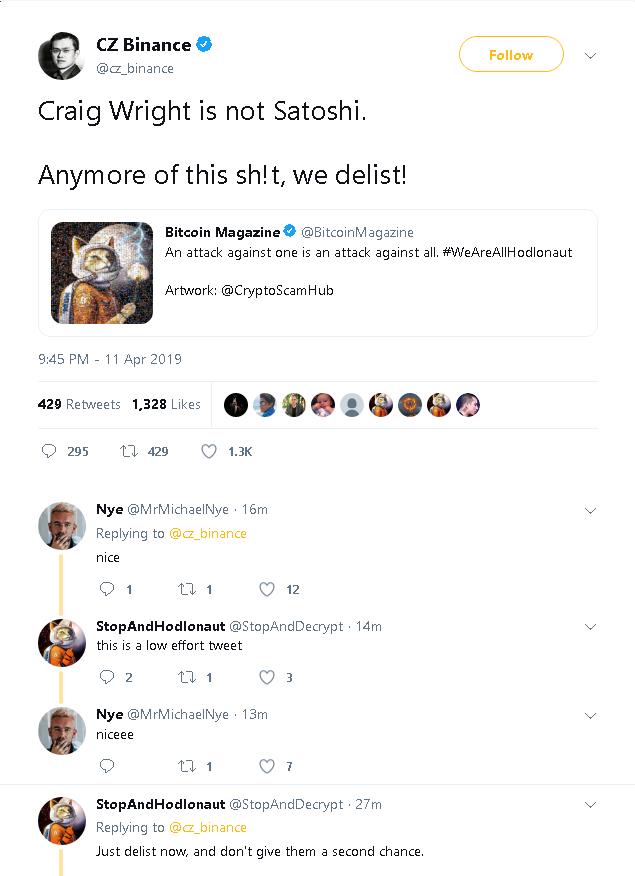This screenshot has width=635, height=876.
Task: Expand options for "Just delist now" reply
Action: [590, 804]
